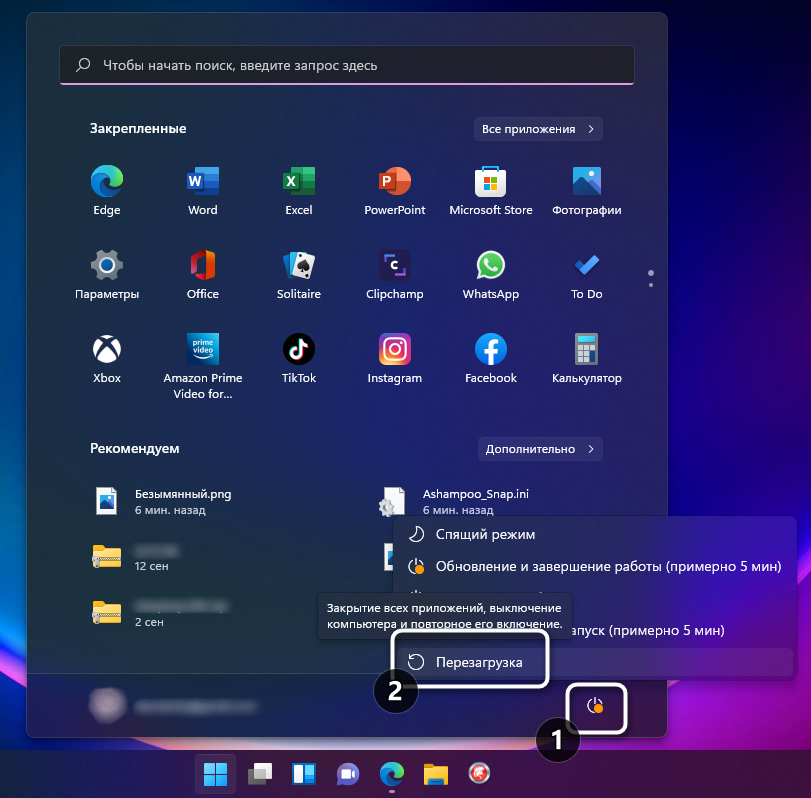Choose Спящий режим in power menu
The width and height of the screenshot is (811, 798).
click(478, 534)
